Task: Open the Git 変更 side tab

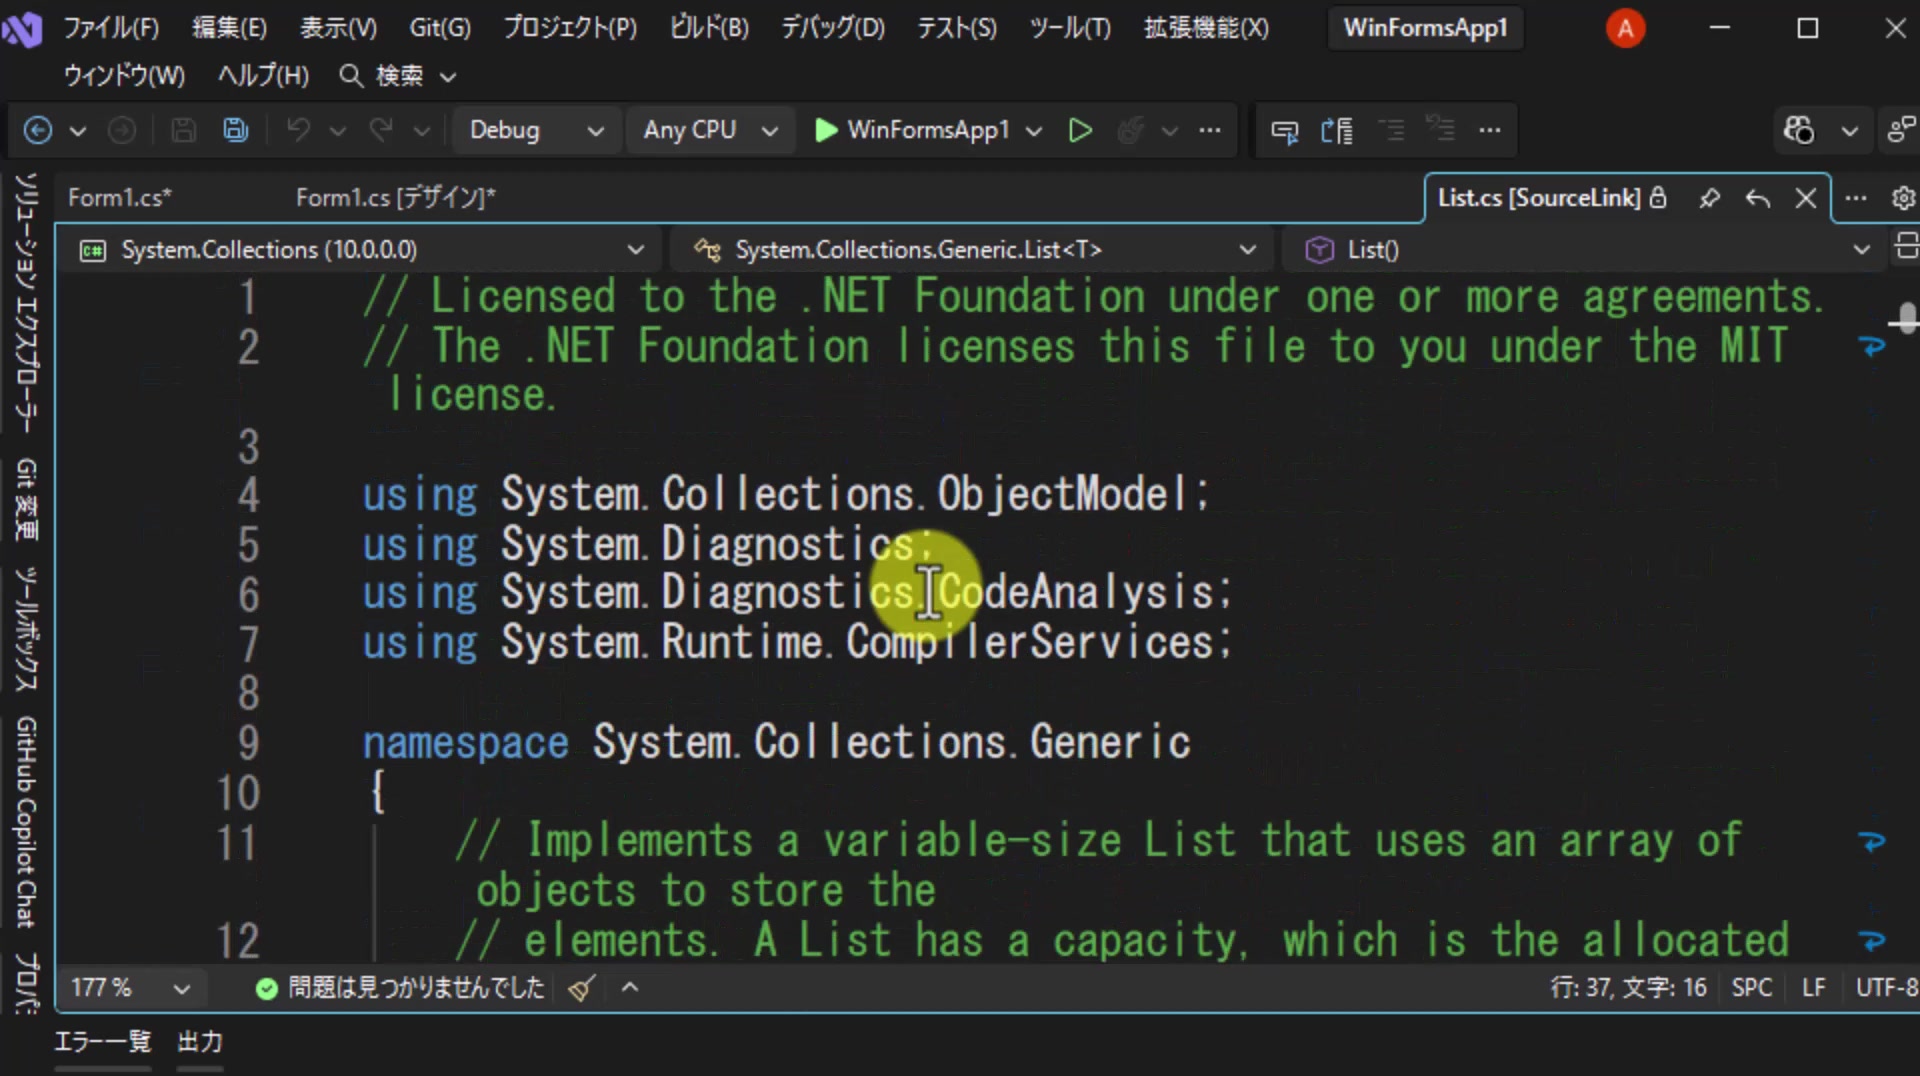Action: click(27, 500)
